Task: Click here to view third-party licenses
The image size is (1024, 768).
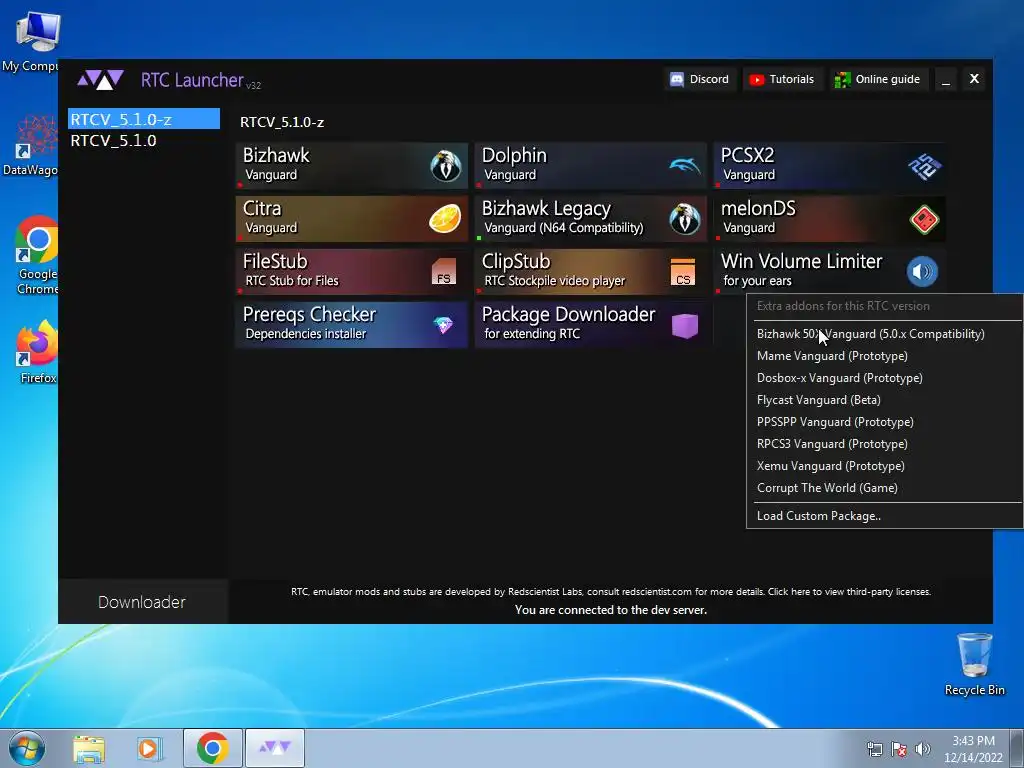Action: (849, 592)
